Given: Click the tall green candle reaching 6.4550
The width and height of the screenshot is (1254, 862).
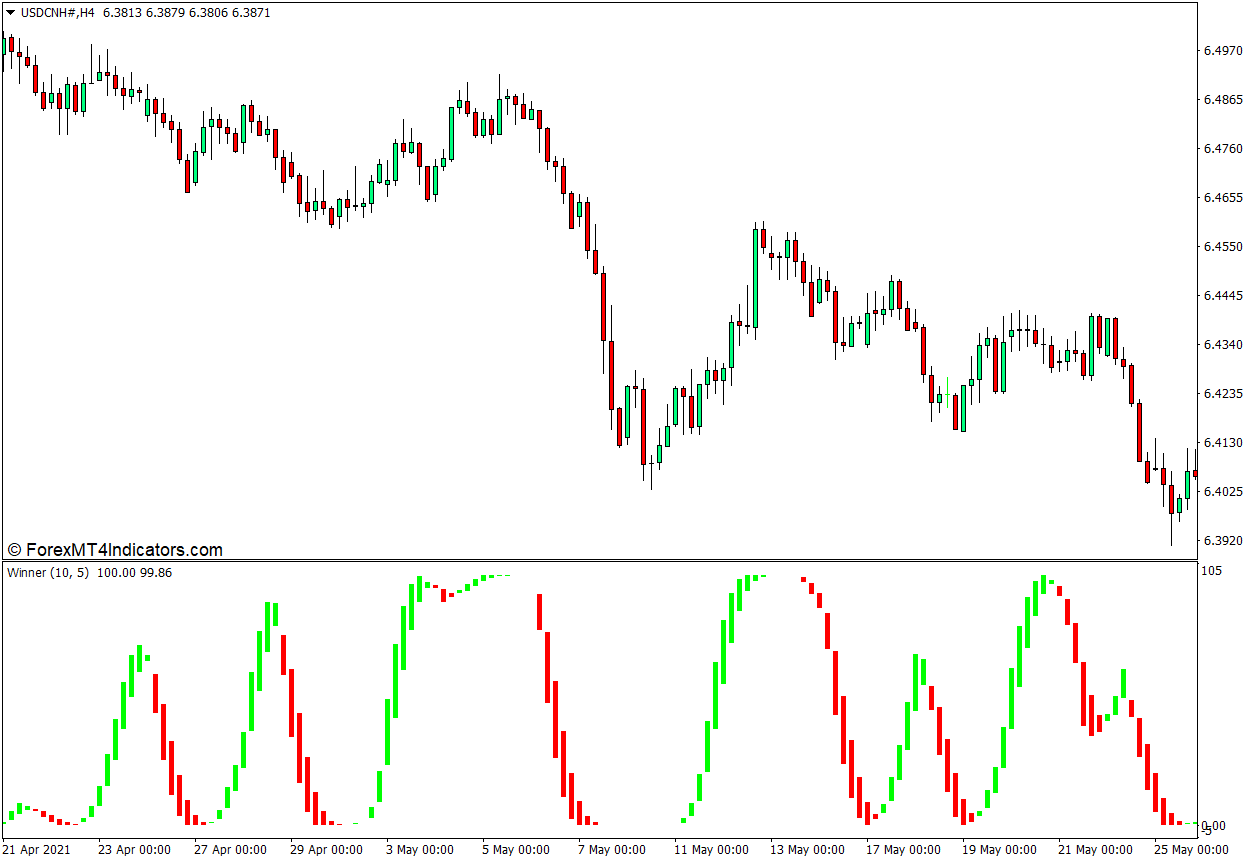Looking at the screenshot, I should [755, 278].
